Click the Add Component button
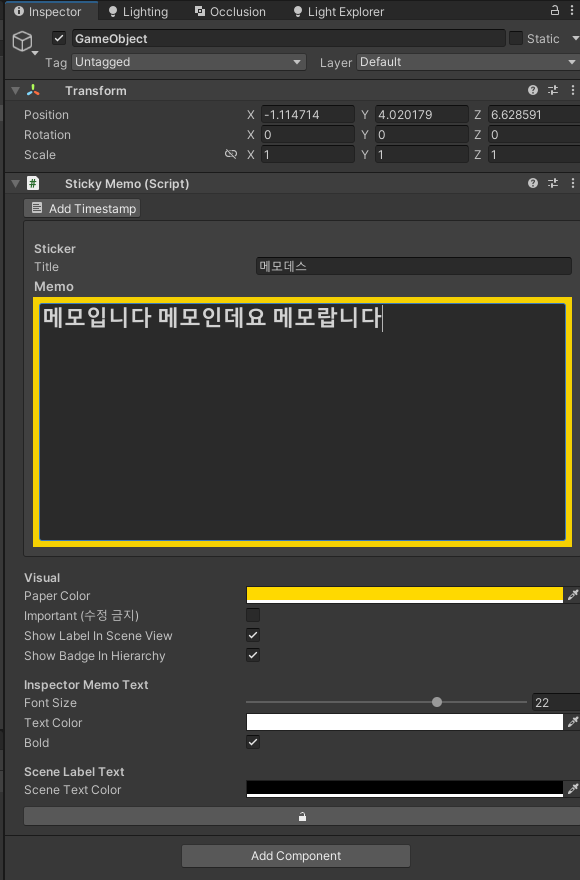This screenshot has height=880, width=580. pyautogui.click(x=296, y=856)
